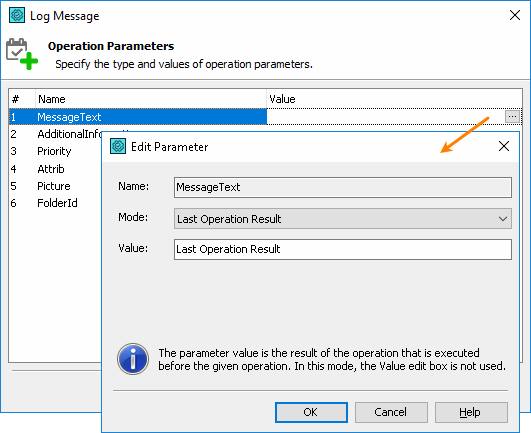This screenshot has width=531, height=433.
Task: Open the Mode dropdown list
Action: (x=343, y=219)
